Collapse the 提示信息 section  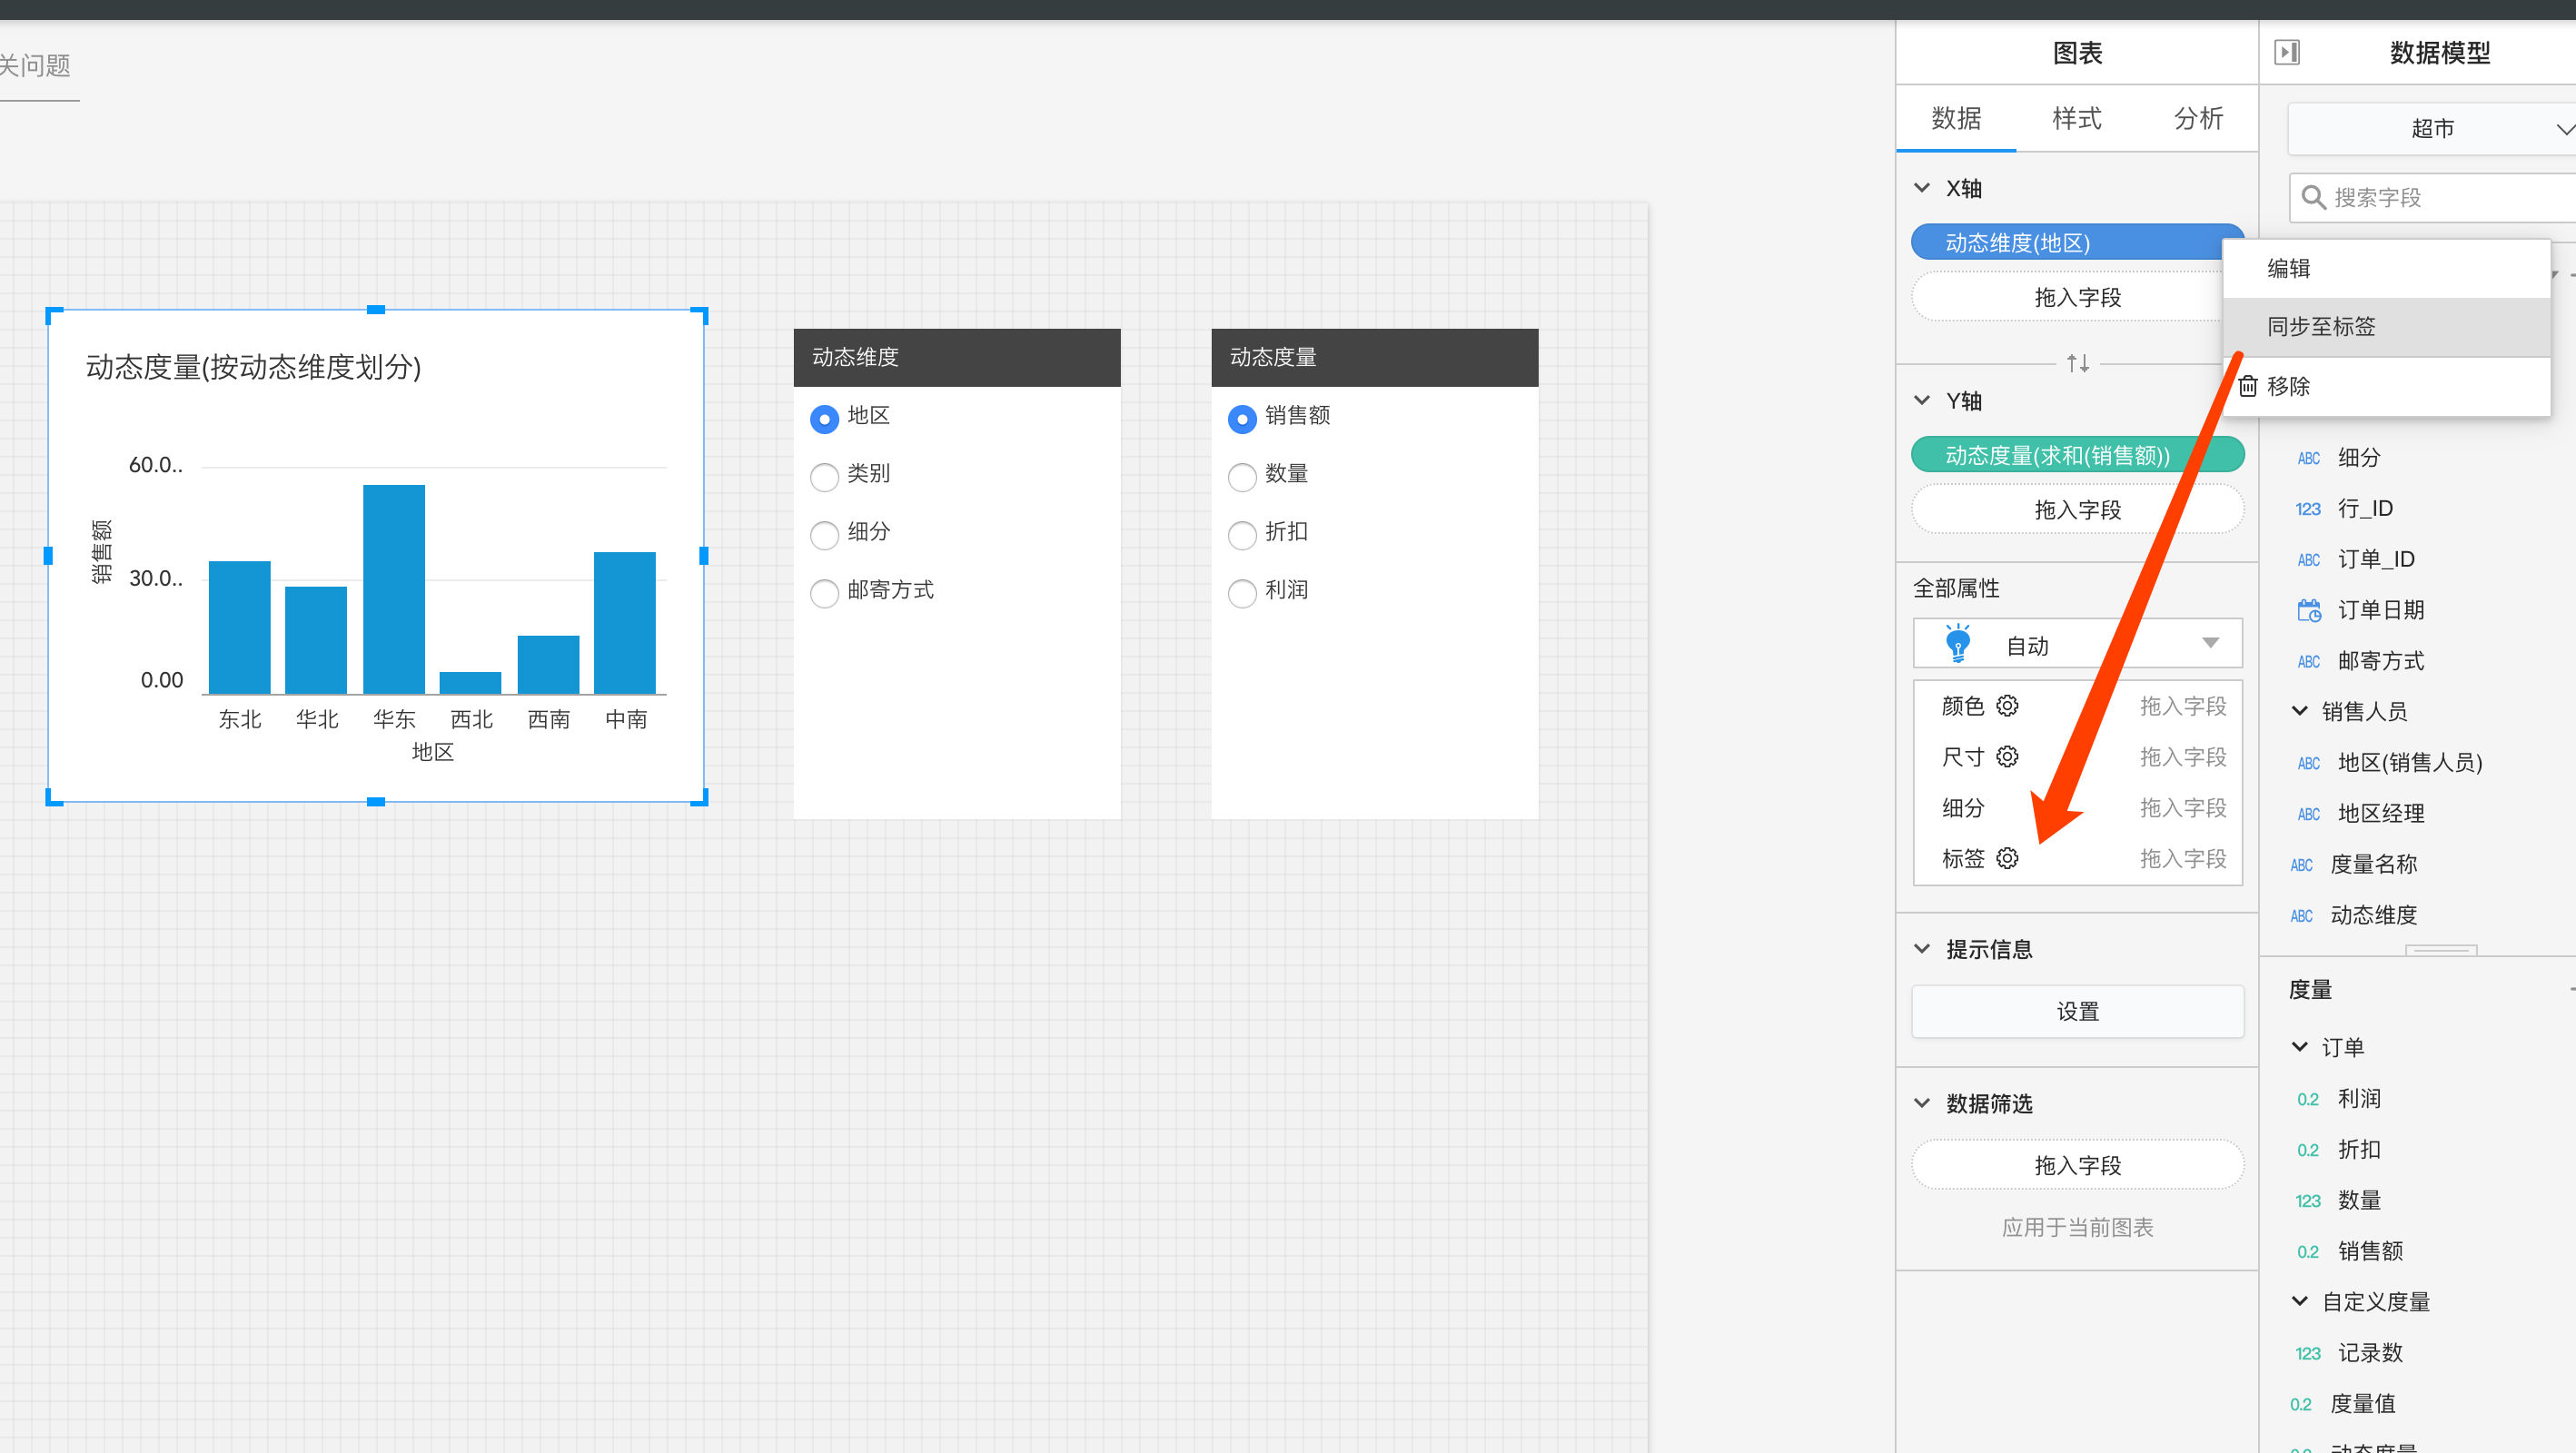[x=1922, y=948]
